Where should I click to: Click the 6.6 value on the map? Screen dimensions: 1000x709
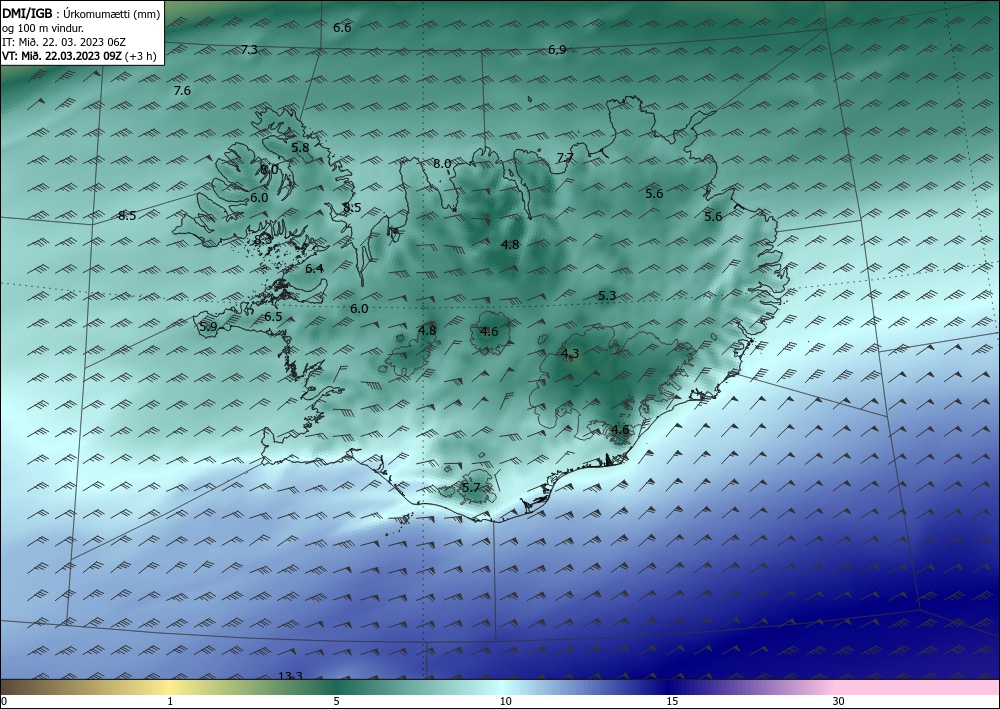pos(342,27)
